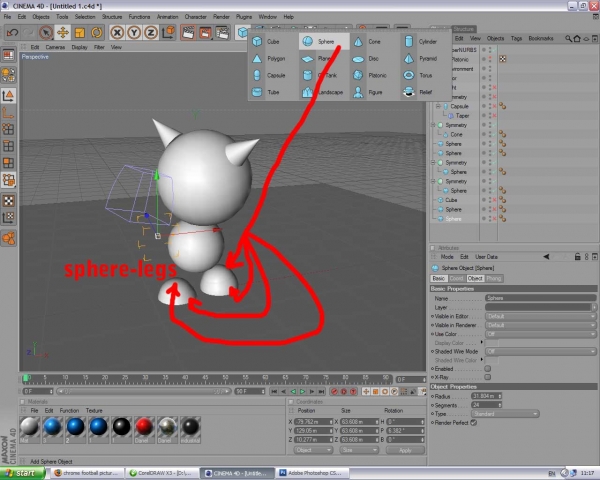The width and height of the screenshot is (600, 480).
Task: Open the Plugins menu
Action: [244, 17]
